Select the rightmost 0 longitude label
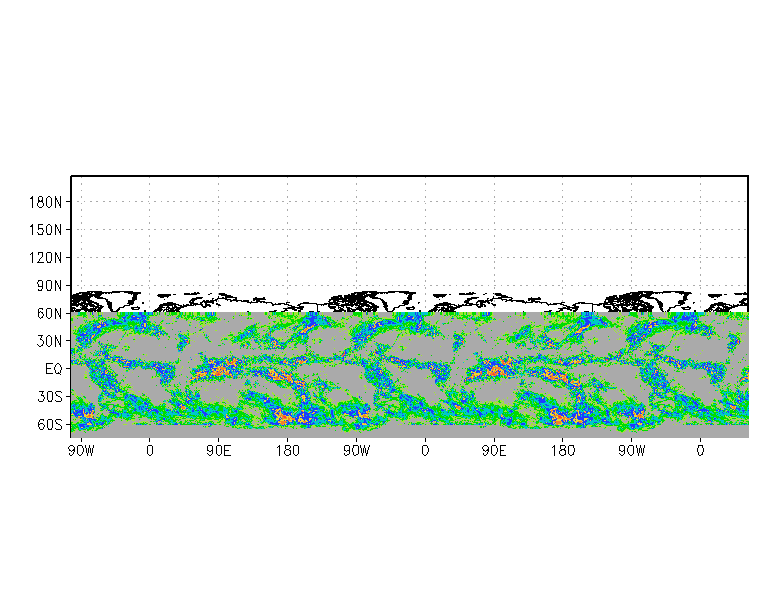The height and width of the screenshot is (612, 784). tap(700, 451)
